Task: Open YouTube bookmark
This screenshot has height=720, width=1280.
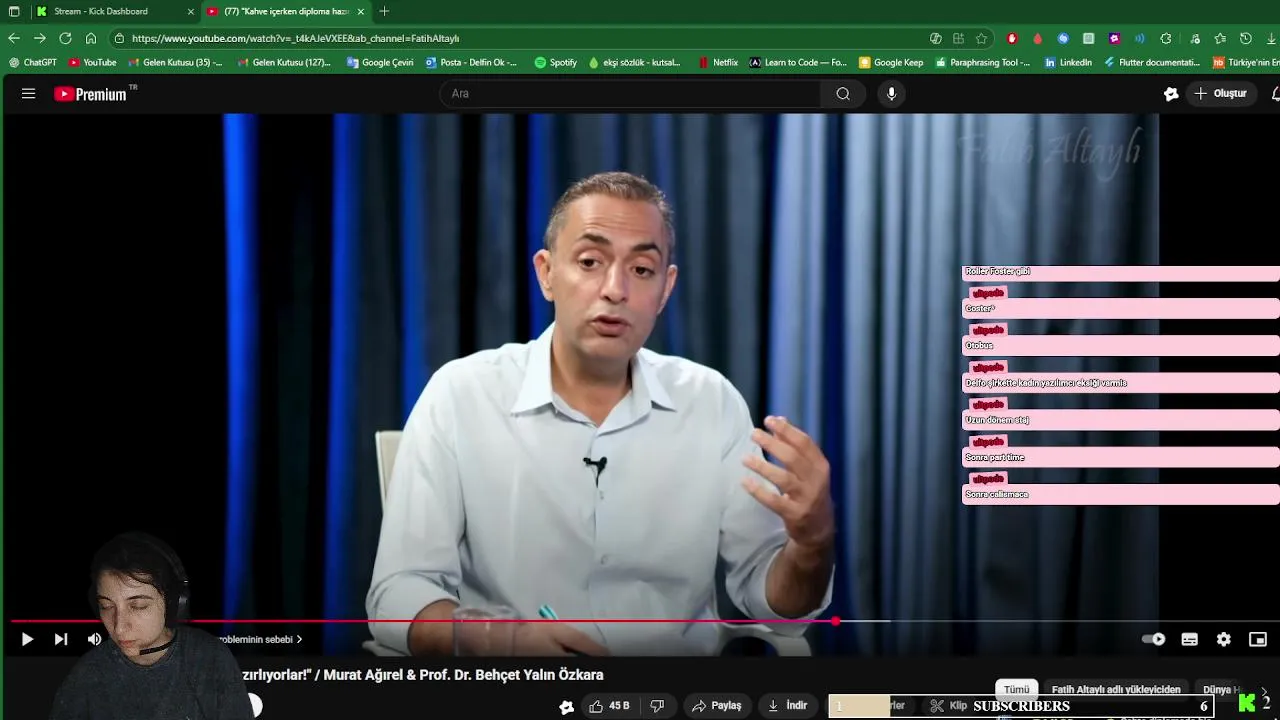Action: (92, 62)
